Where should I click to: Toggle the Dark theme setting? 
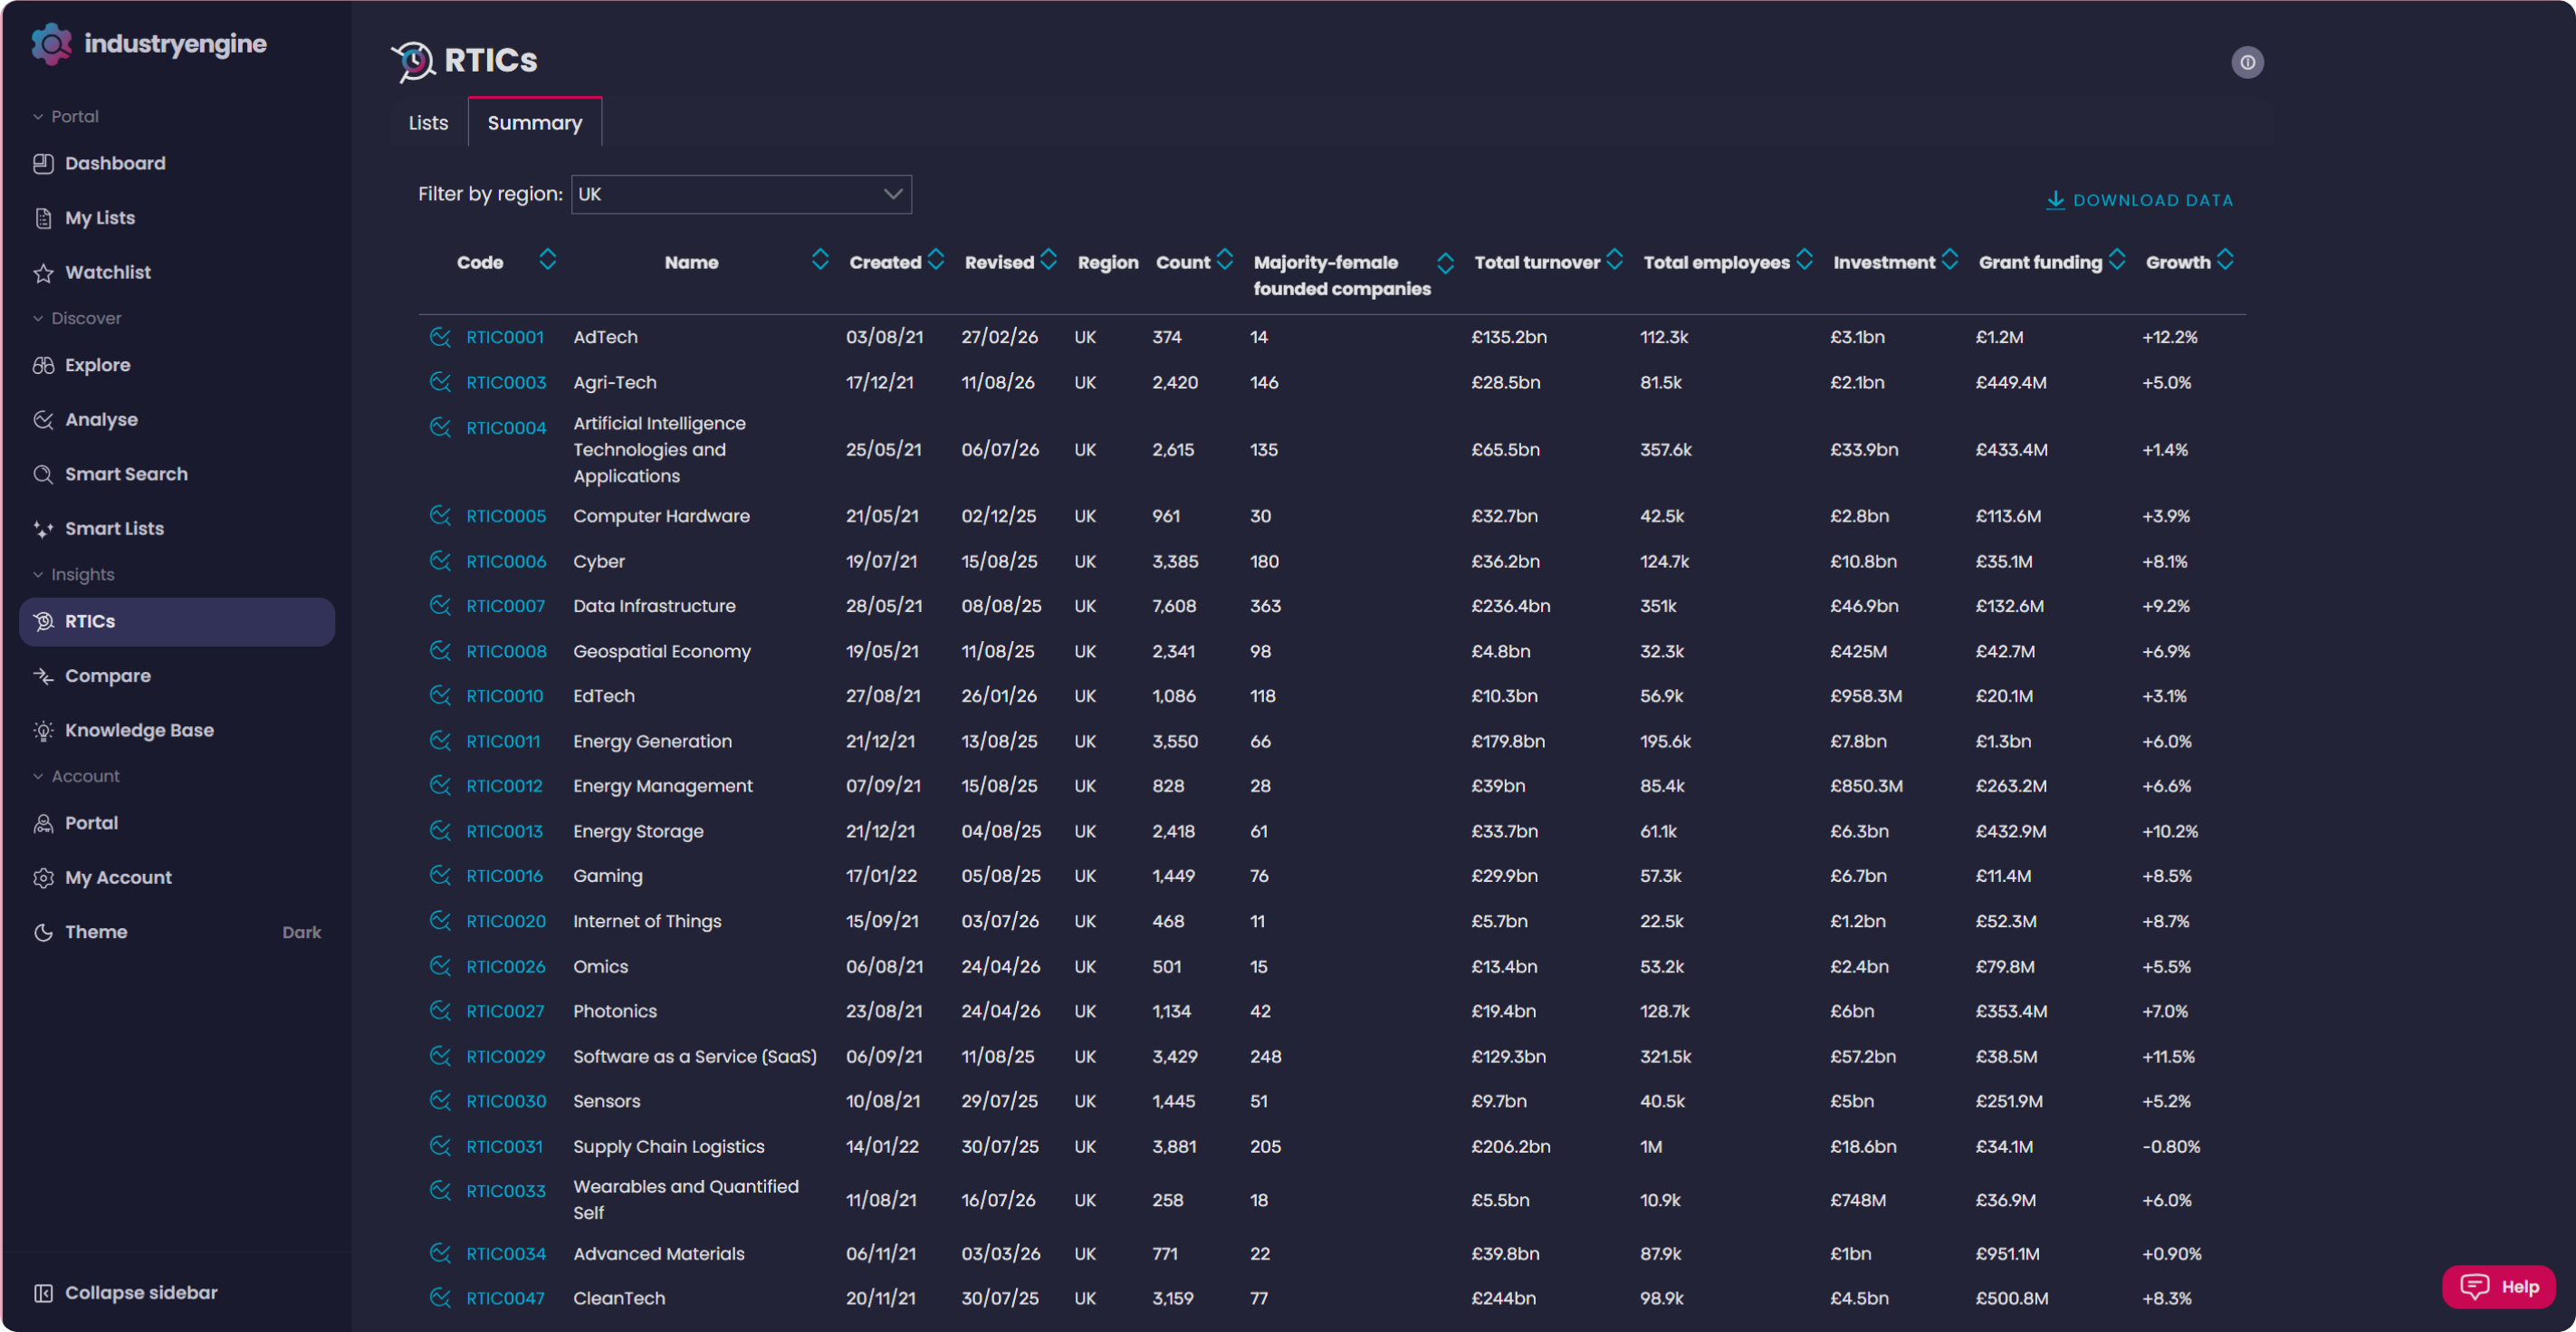pyautogui.click(x=176, y=932)
